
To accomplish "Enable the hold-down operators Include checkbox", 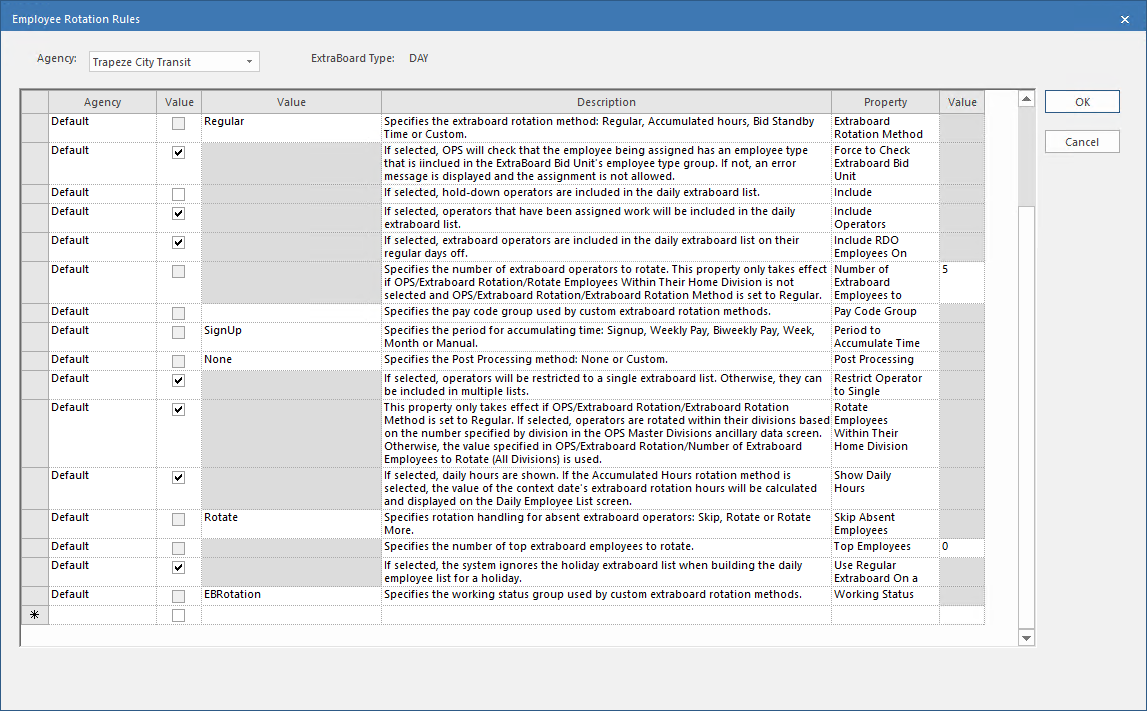I will coord(179,194).
